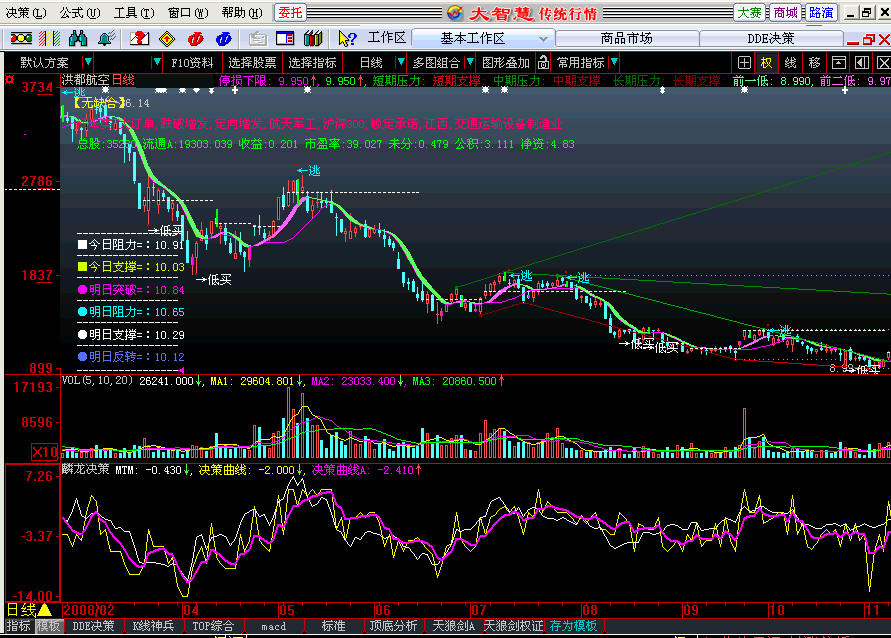891x638 pixels.
Task: Toggle the 权 adjusted-price button
Action: [x=767, y=62]
